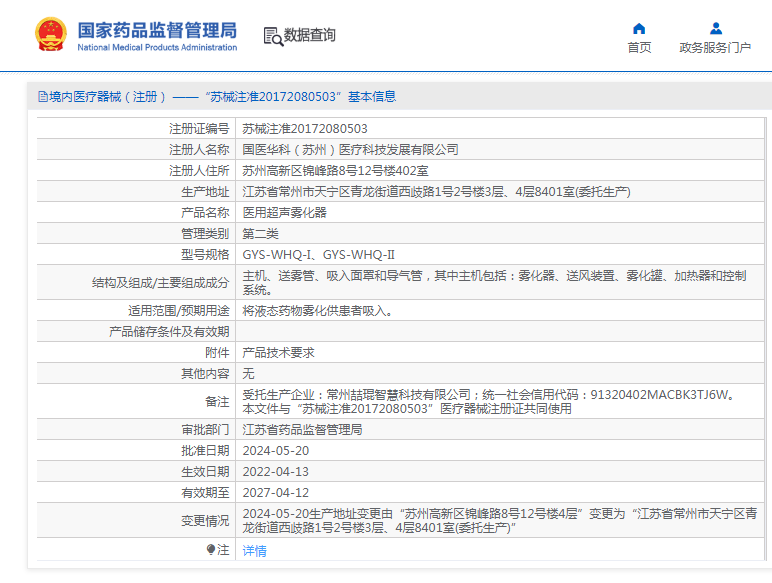
Task: Click the 审批部门 value 江苏省药品监督管理局
Action: coord(302,429)
